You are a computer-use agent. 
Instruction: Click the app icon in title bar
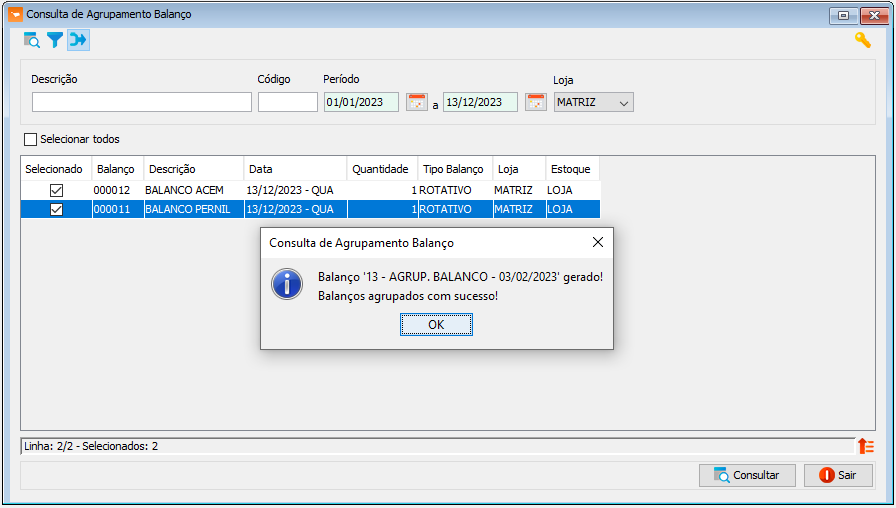(14, 15)
